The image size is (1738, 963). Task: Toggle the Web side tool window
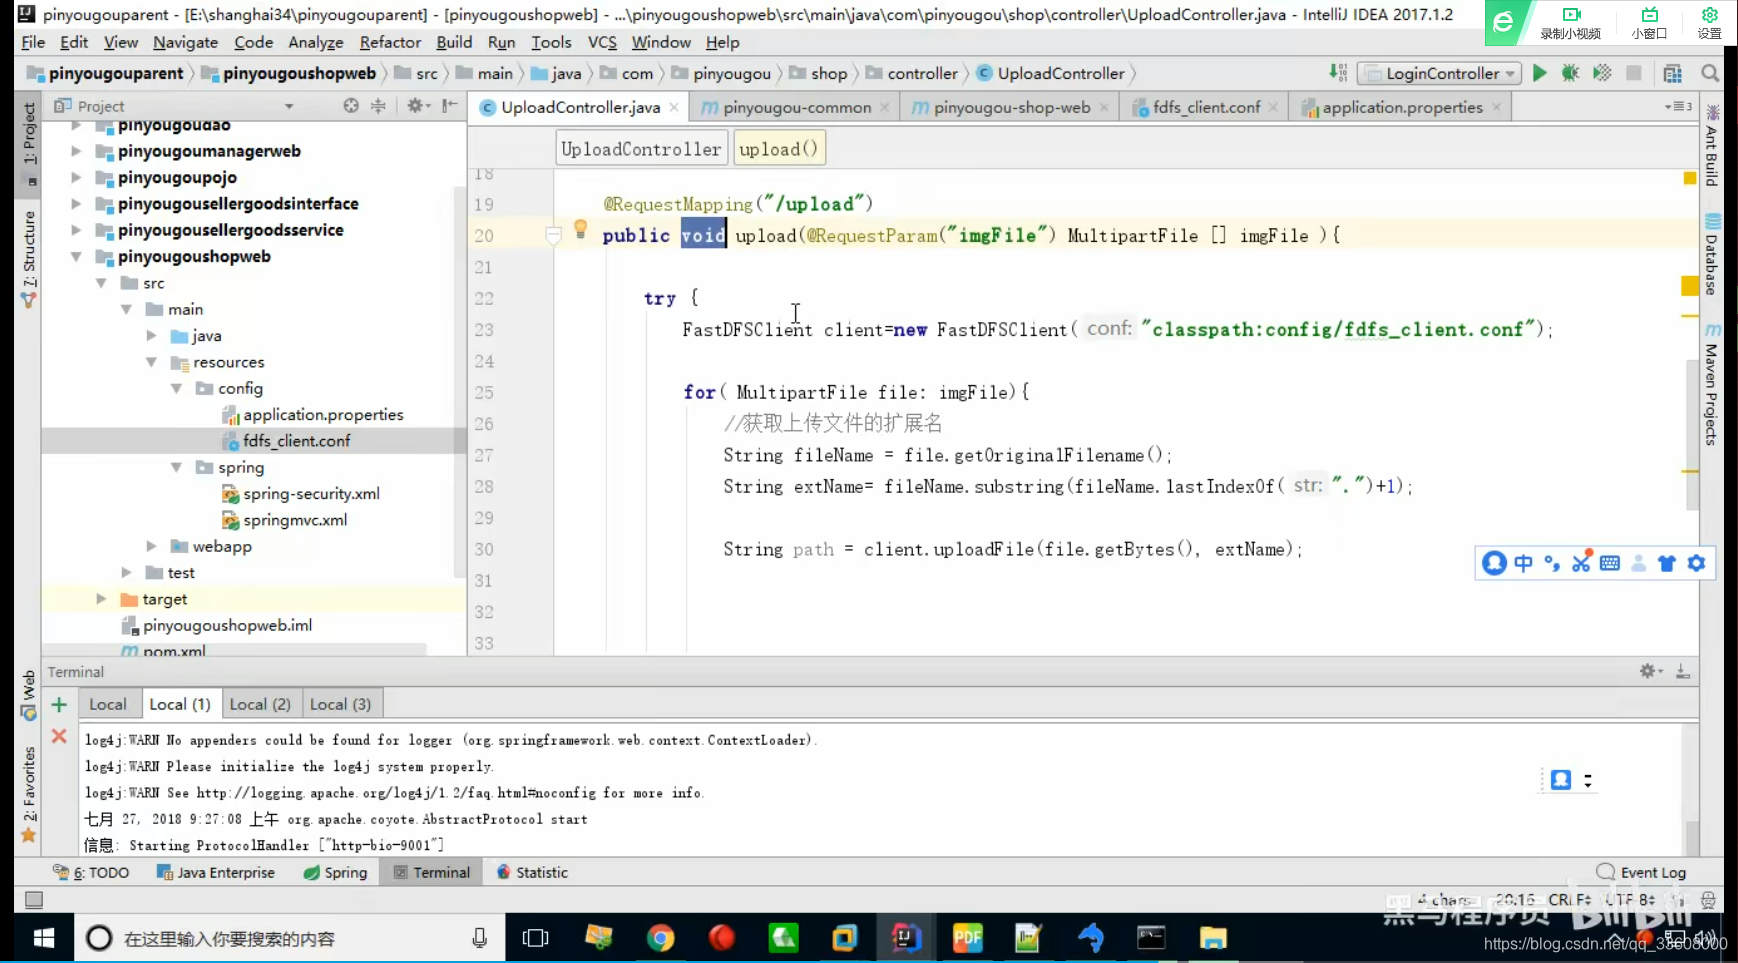pyautogui.click(x=29, y=695)
